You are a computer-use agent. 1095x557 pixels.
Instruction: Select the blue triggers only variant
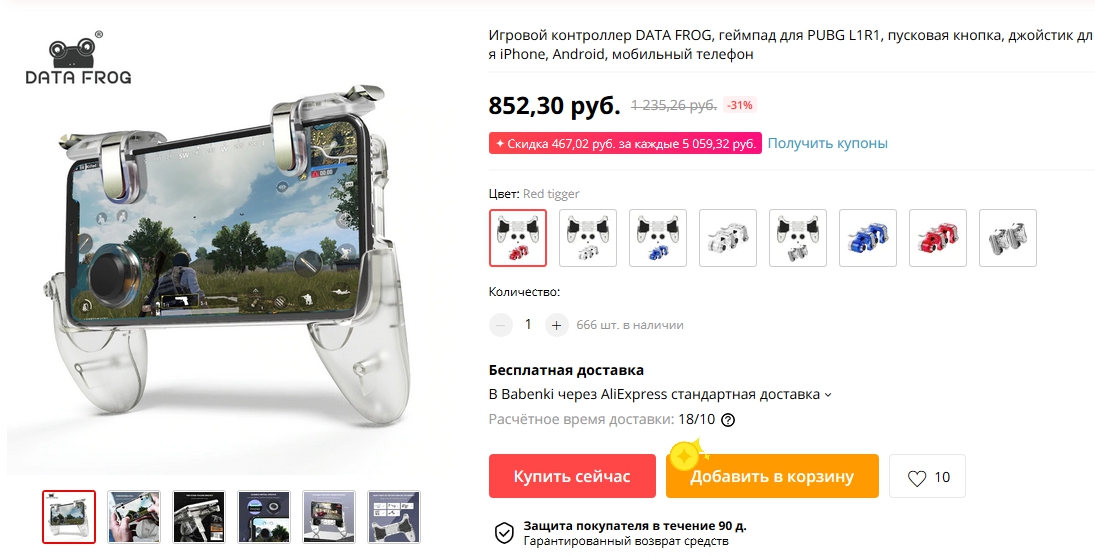868,238
